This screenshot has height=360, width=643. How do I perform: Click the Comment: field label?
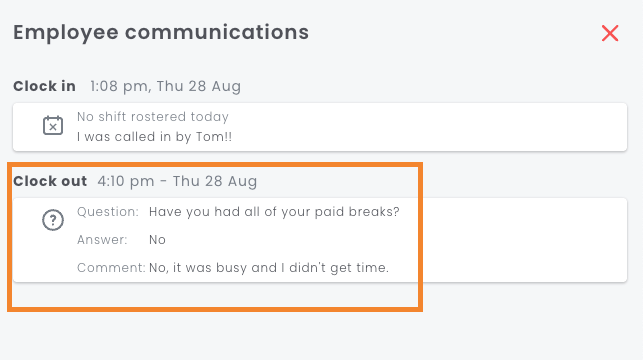tap(111, 268)
